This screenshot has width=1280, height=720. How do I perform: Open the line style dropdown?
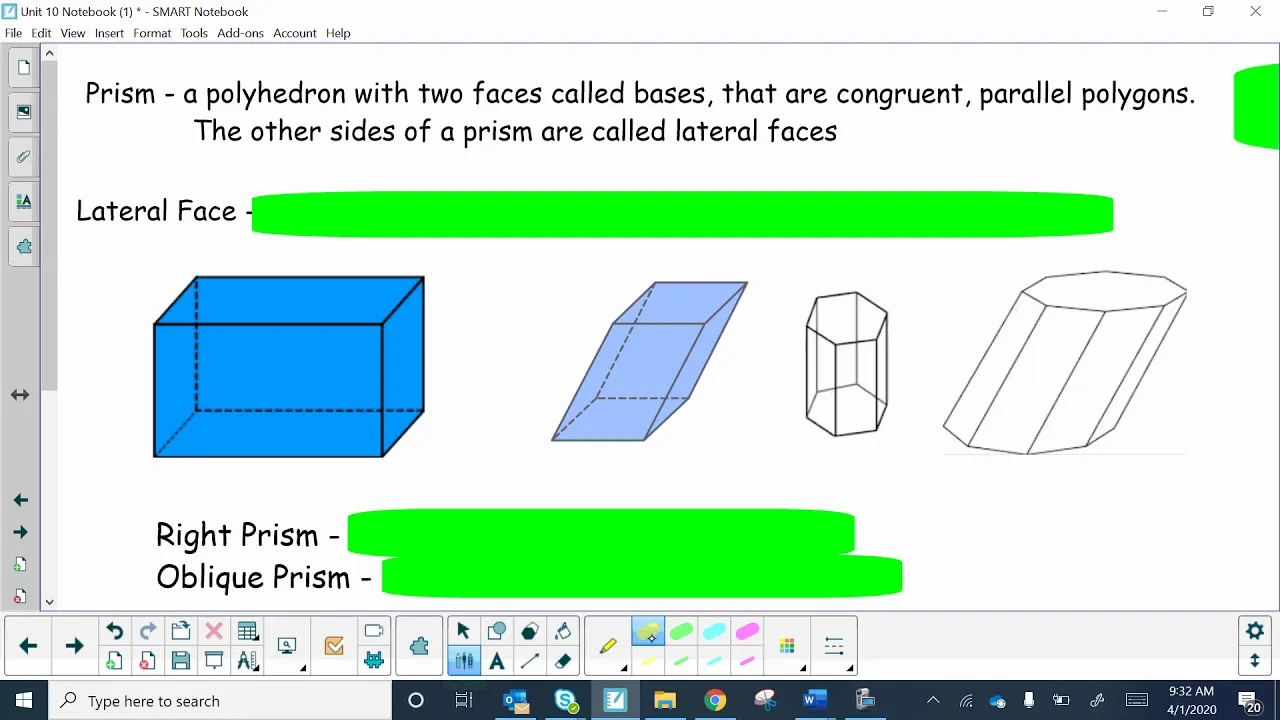(834, 647)
